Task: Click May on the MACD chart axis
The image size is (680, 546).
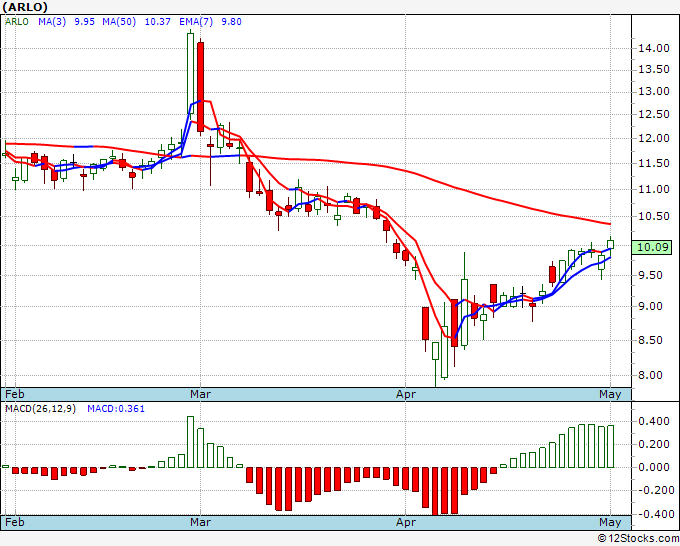Action: 610,522
